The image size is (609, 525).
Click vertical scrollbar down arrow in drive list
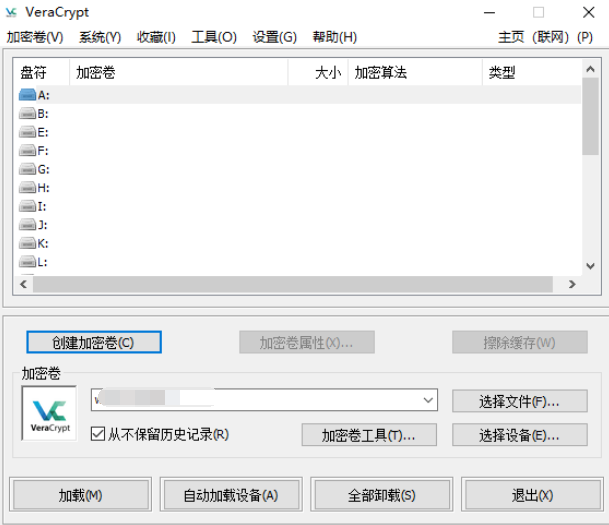click(x=591, y=266)
